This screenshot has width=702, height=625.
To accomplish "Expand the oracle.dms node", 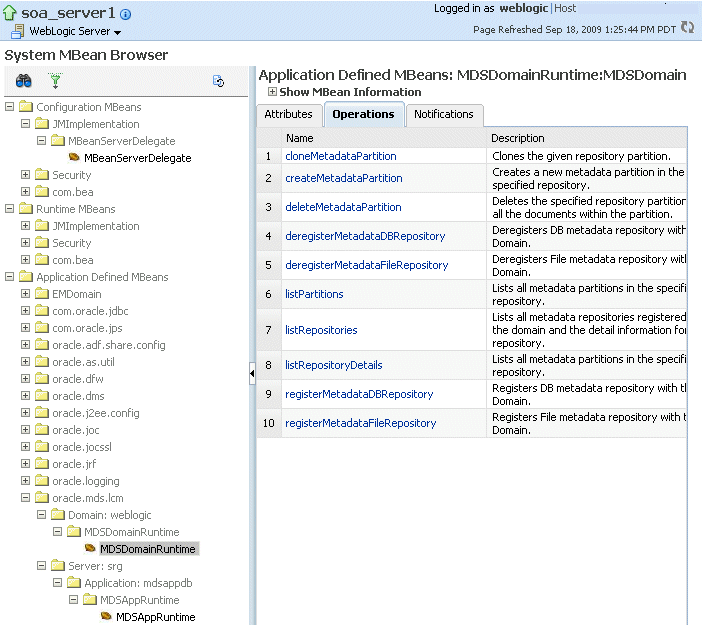I will click(26, 396).
